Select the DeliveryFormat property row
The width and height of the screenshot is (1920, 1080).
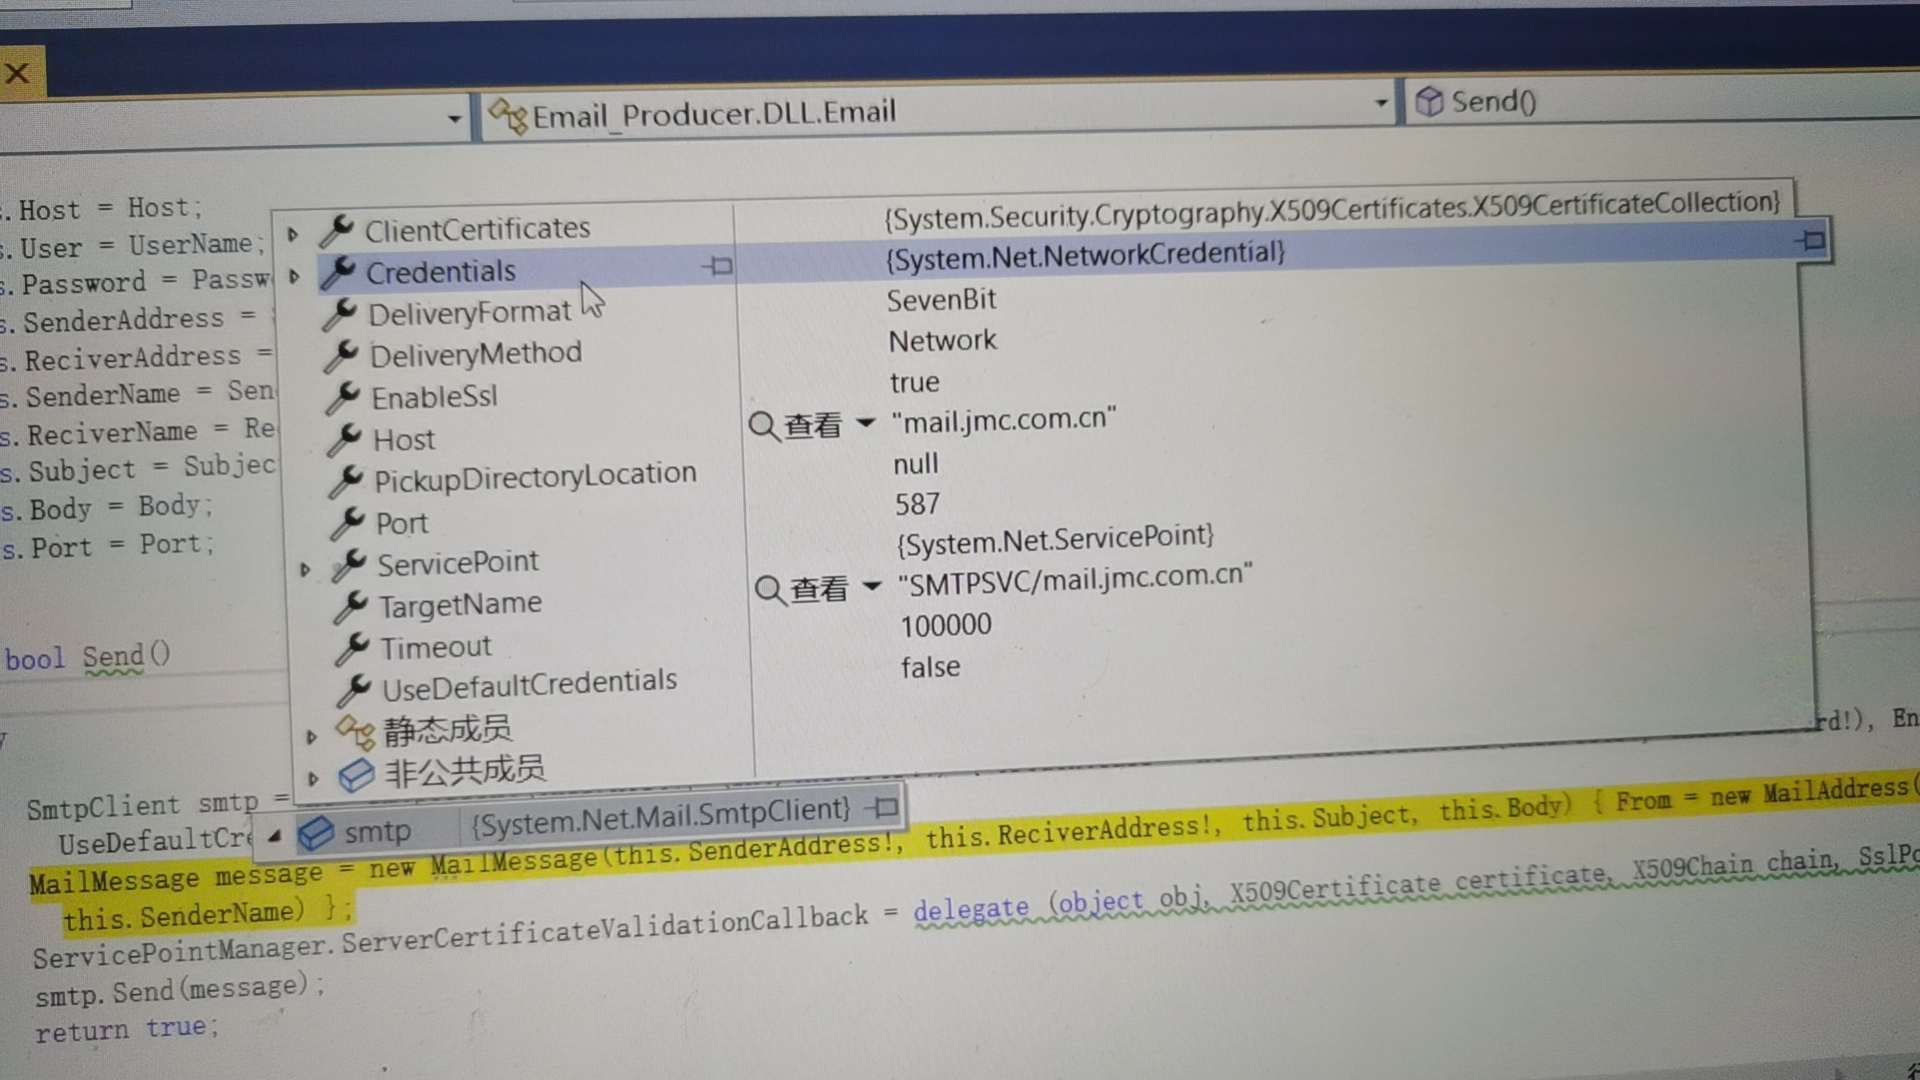pyautogui.click(x=469, y=314)
